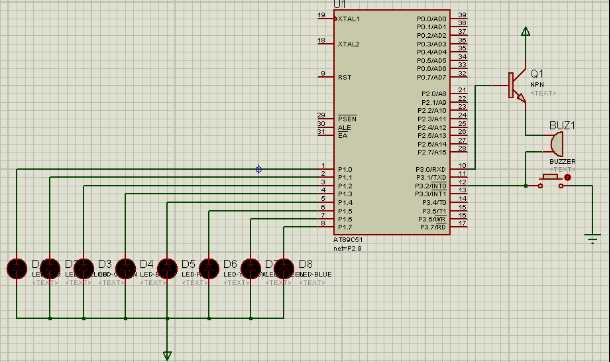Image resolution: width=610 pixels, height=362 pixels.
Task: Click the EA pin label
Action: point(343,136)
